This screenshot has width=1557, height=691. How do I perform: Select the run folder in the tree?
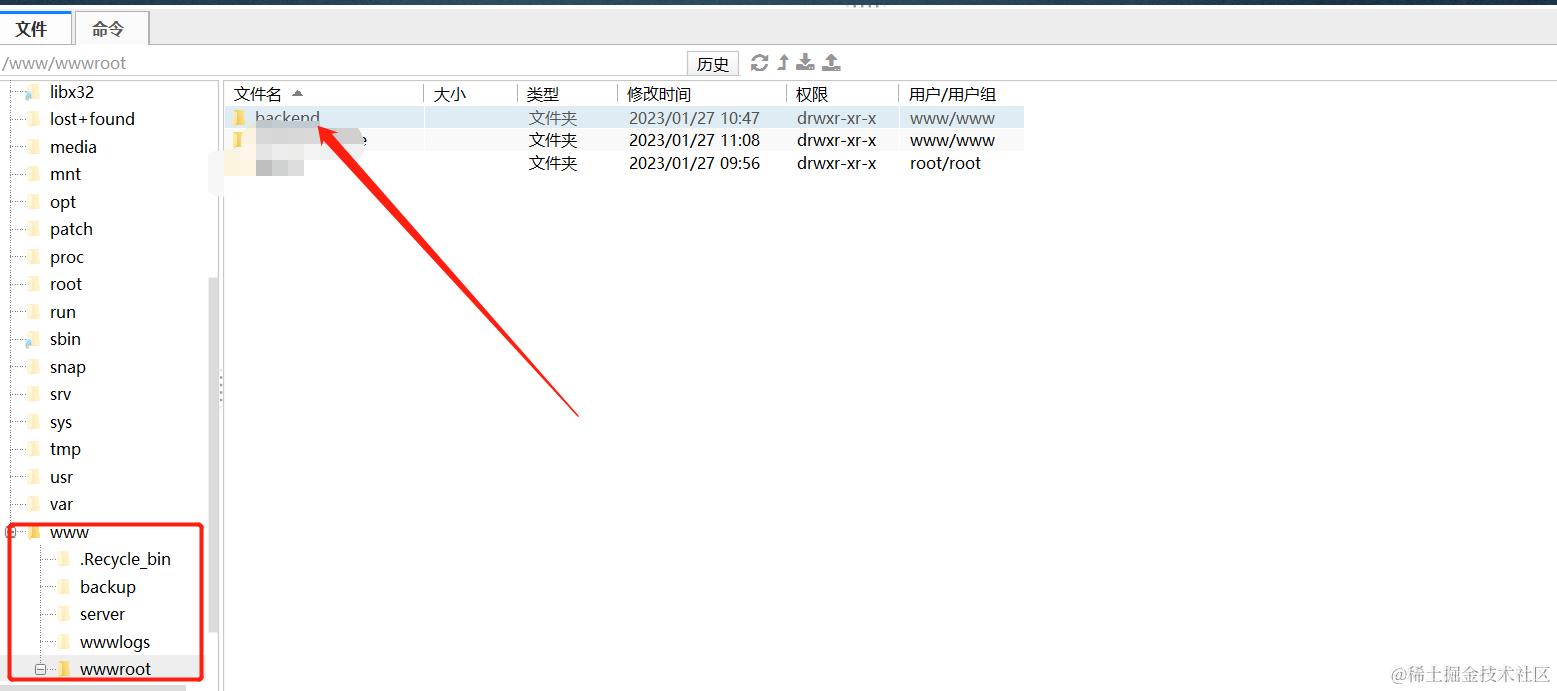(x=63, y=312)
